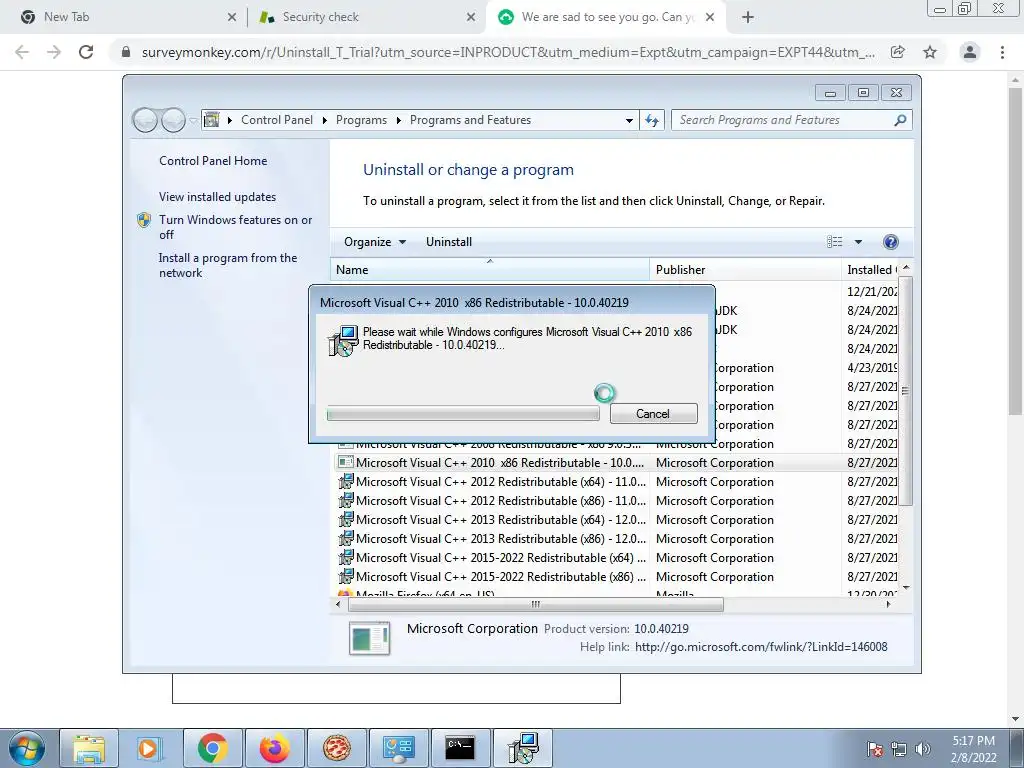Open the Chrome profile avatar
The height and width of the screenshot is (768, 1024).
click(x=970, y=52)
